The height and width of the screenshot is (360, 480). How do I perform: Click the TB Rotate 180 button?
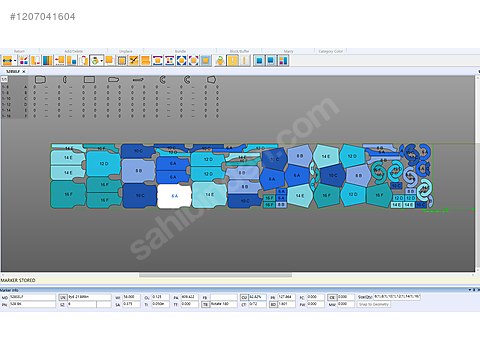(x=205, y=304)
